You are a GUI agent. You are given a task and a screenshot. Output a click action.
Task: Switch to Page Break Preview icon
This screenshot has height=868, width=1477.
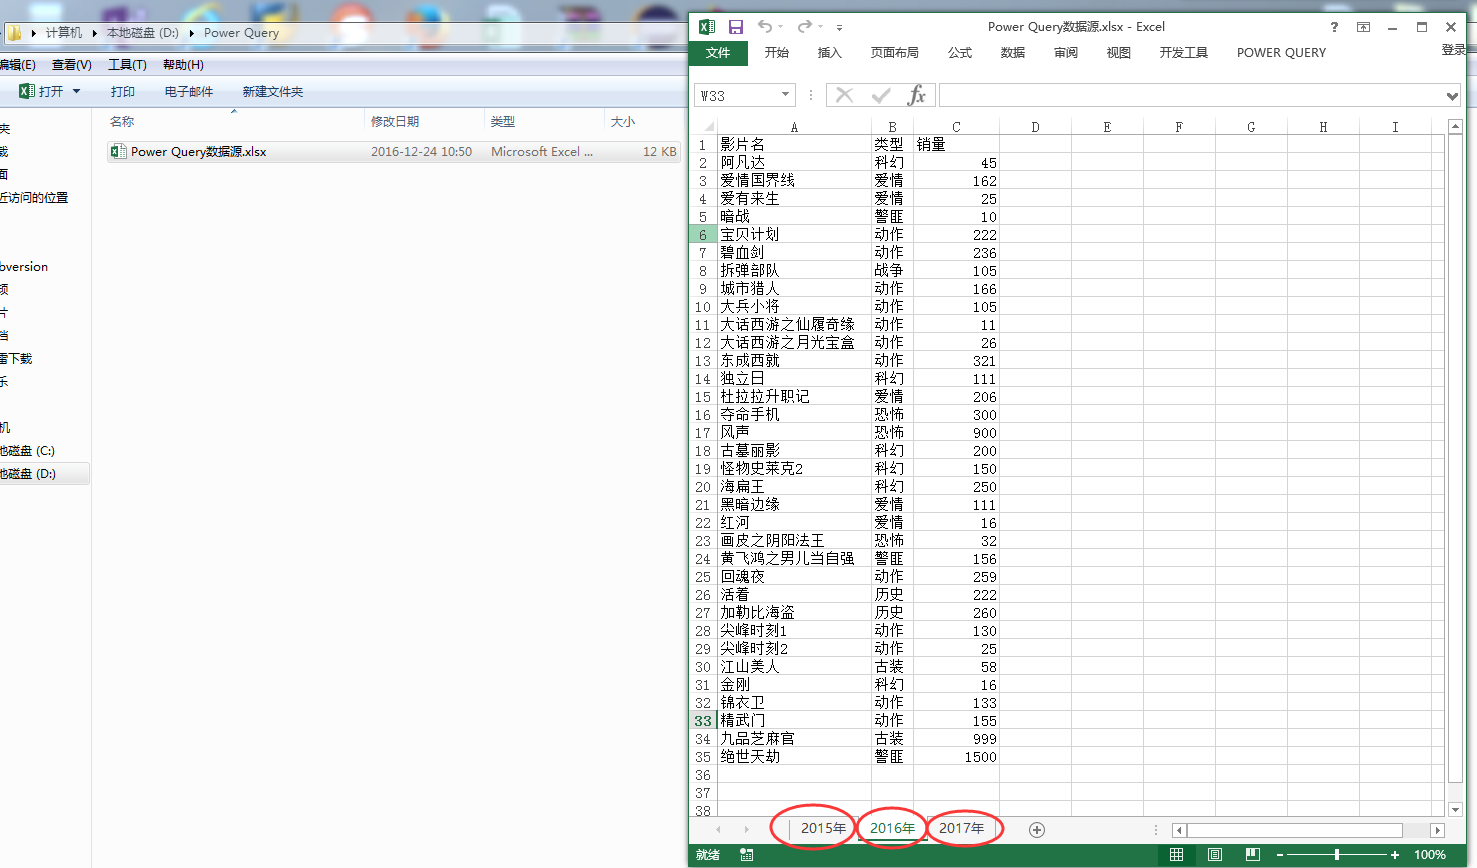click(1253, 855)
